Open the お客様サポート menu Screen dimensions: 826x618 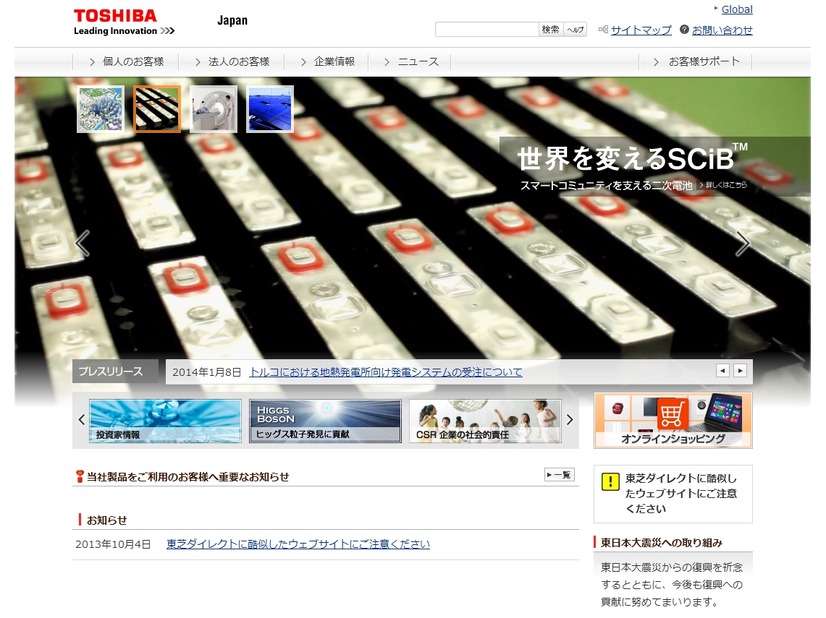695,62
